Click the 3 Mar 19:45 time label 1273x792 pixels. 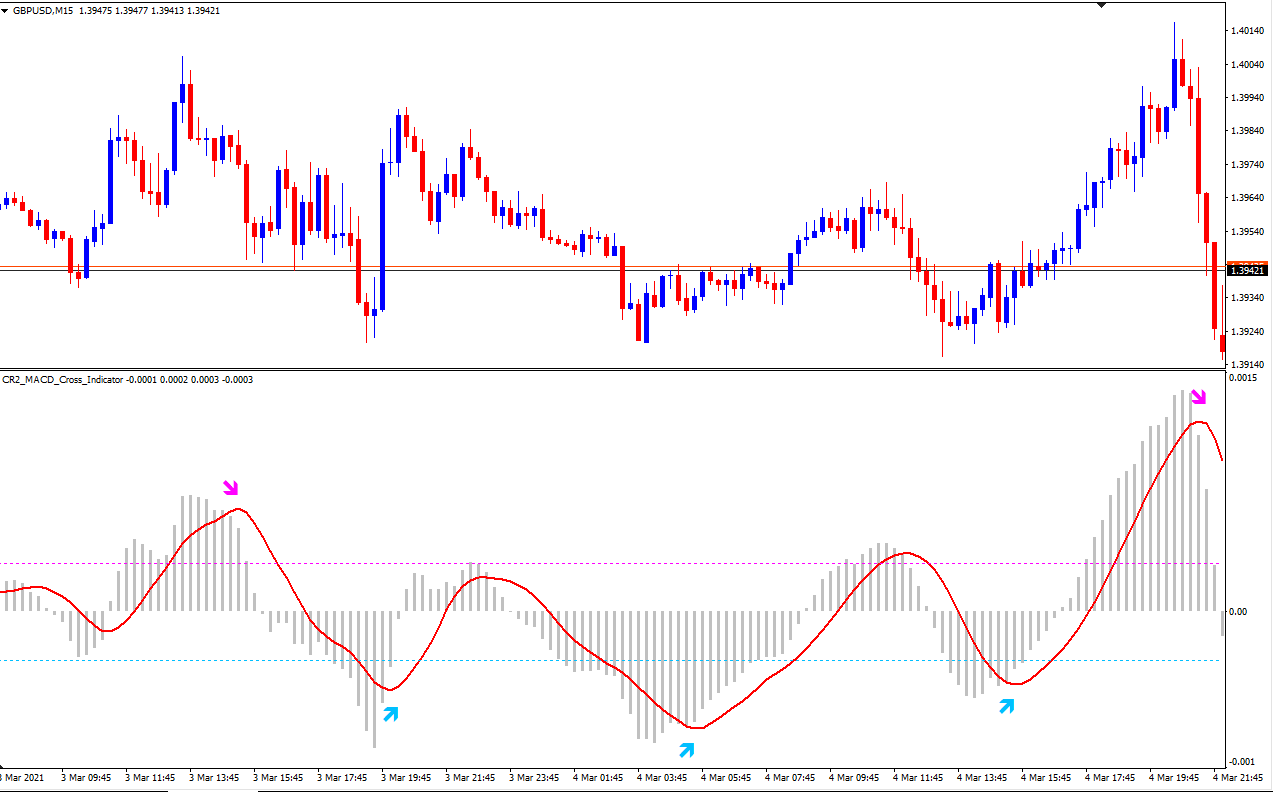pos(406,777)
